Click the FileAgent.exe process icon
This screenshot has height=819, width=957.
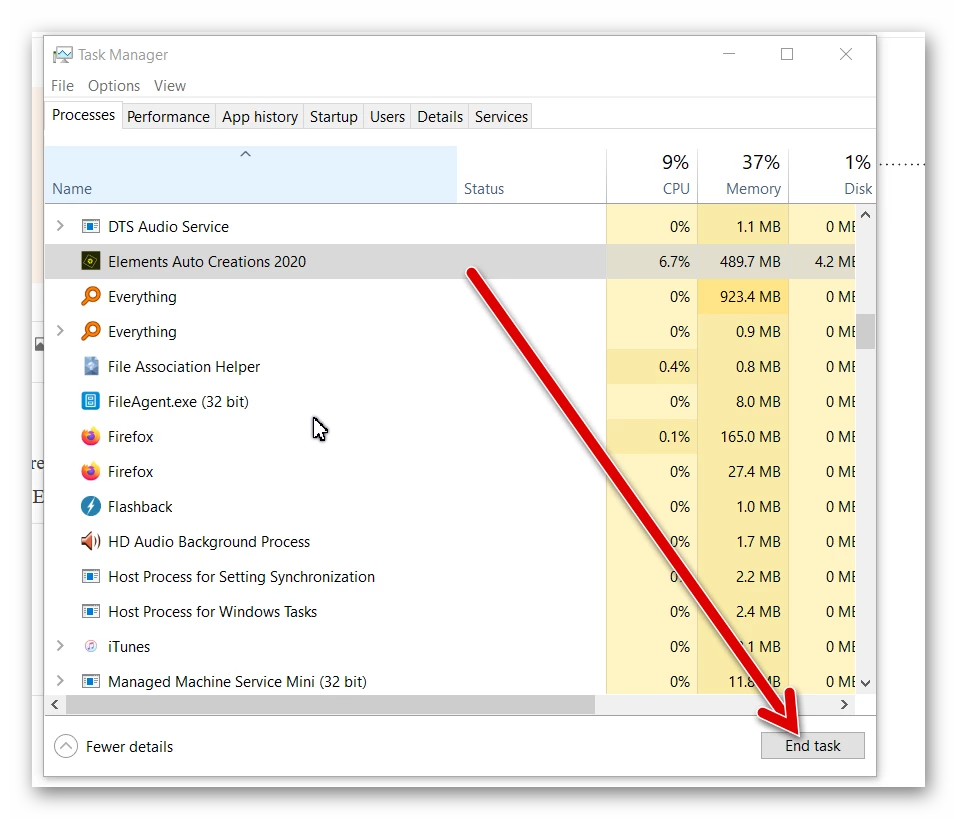point(91,401)
